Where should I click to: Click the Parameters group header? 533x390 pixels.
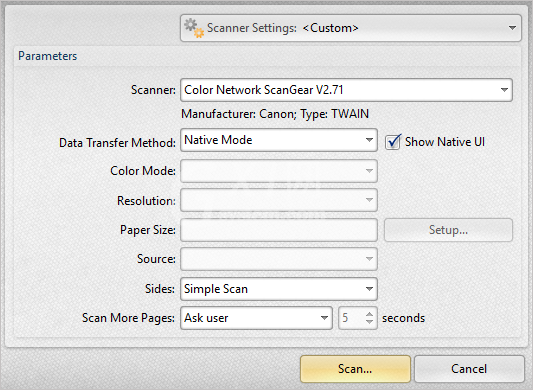[x=48, y=56]
